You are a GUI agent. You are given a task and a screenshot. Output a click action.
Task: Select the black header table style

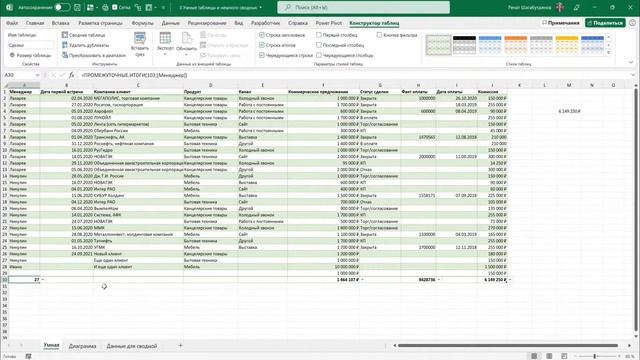click(x=464, y=45)
